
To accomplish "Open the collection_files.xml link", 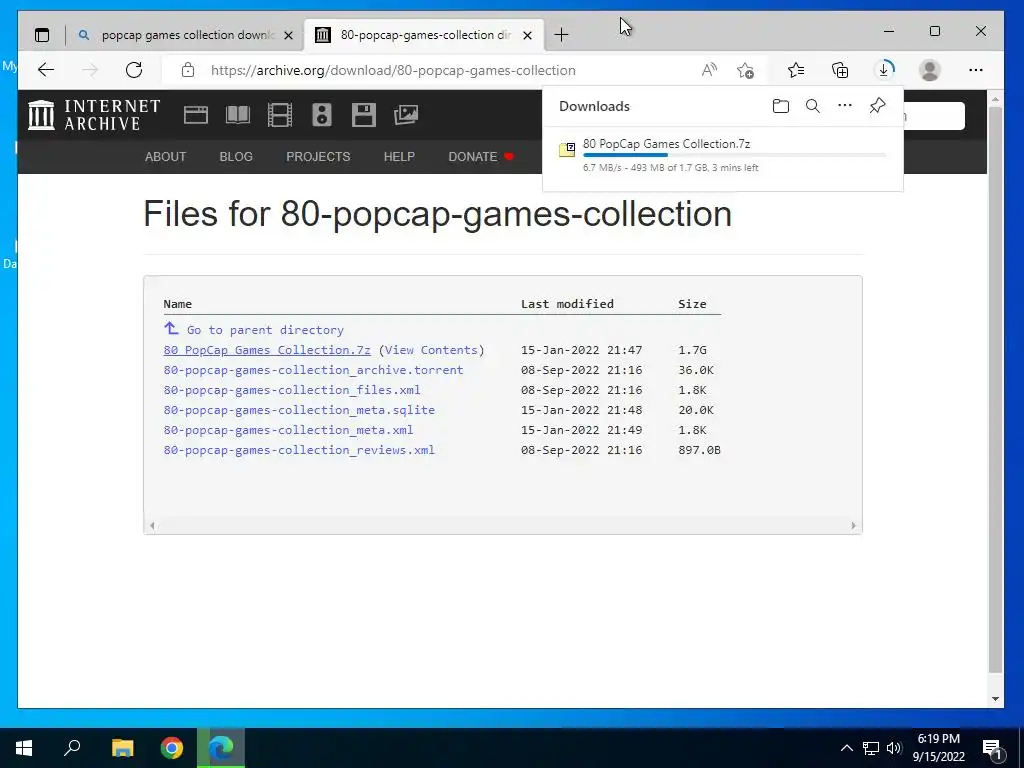I will tap(292, 390).
